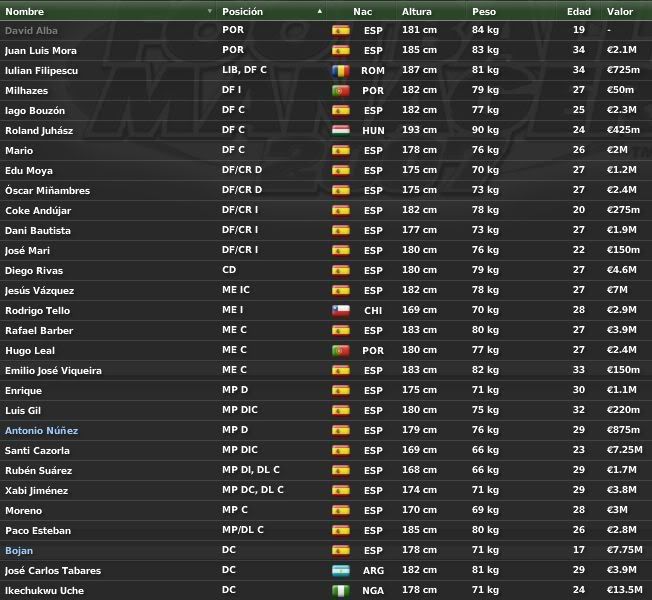
Task: Click Spain flag on José Mari row
Action: pyautogui.click(x=341, y=250)
